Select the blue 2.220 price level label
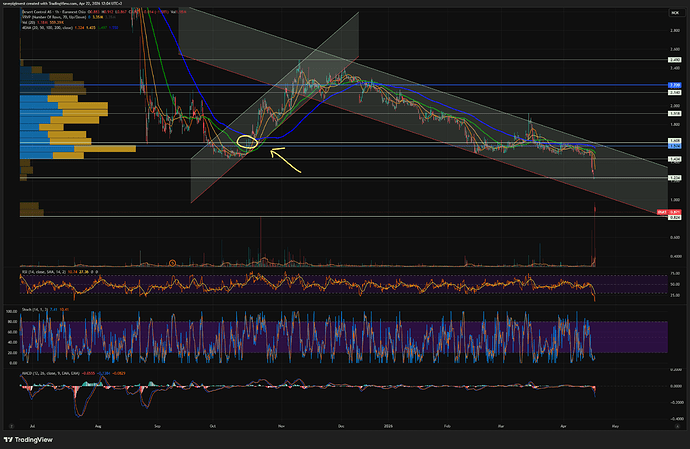 (x=675, y=85)
